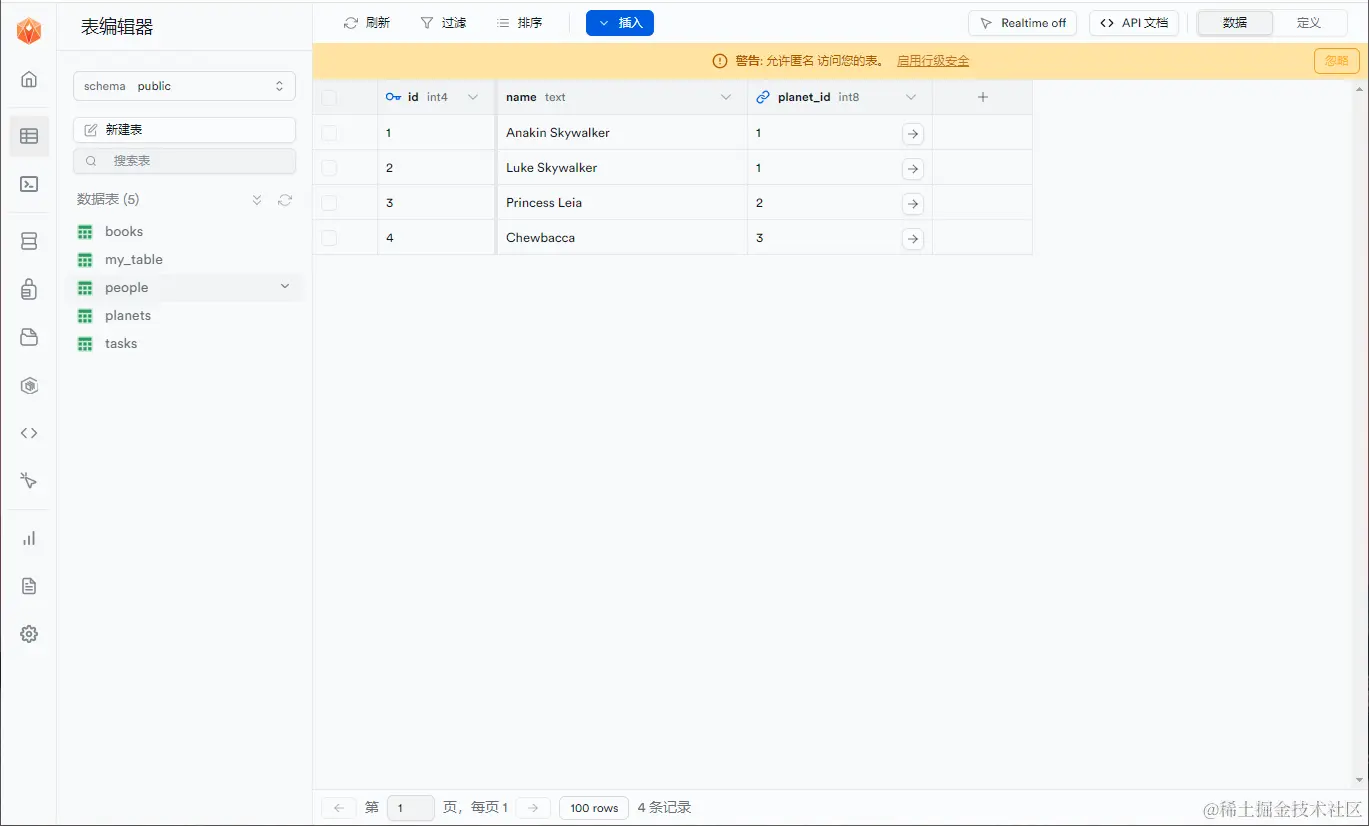Image resolution: width=1369 pixels, height=826 pixels.
Task: Click the my_table table icon
Action: (x=85, y=260)
